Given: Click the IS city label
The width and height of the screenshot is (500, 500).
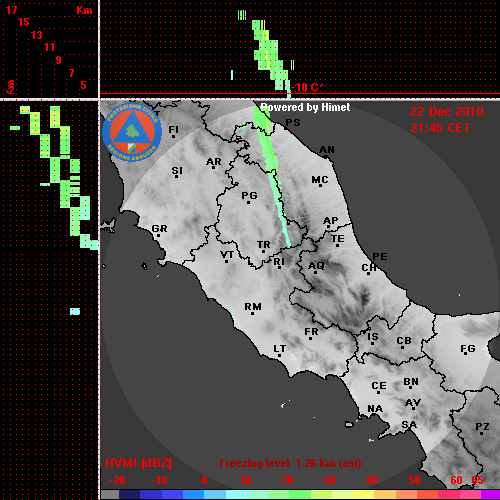Looking at the screenshot, I should point(373,337).
